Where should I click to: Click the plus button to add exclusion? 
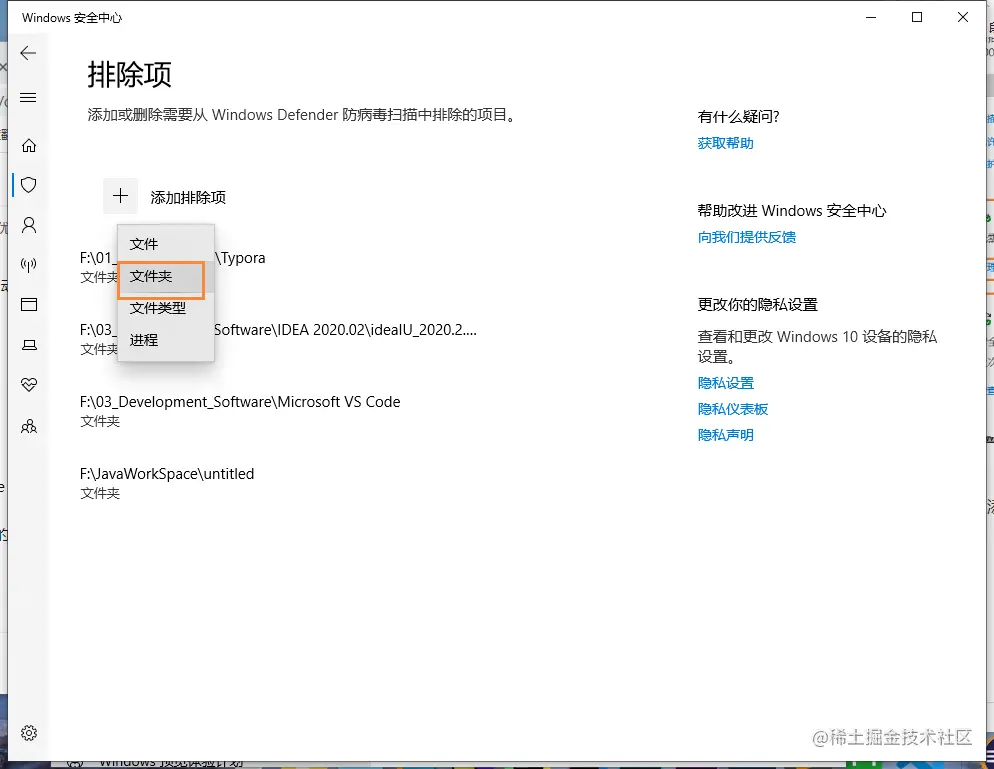[x=120, y=196]
